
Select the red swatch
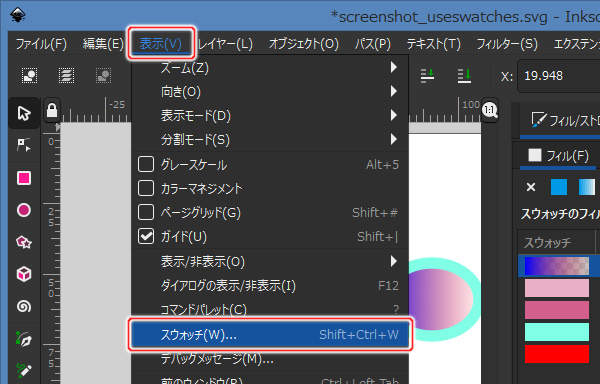coord(557,354)
